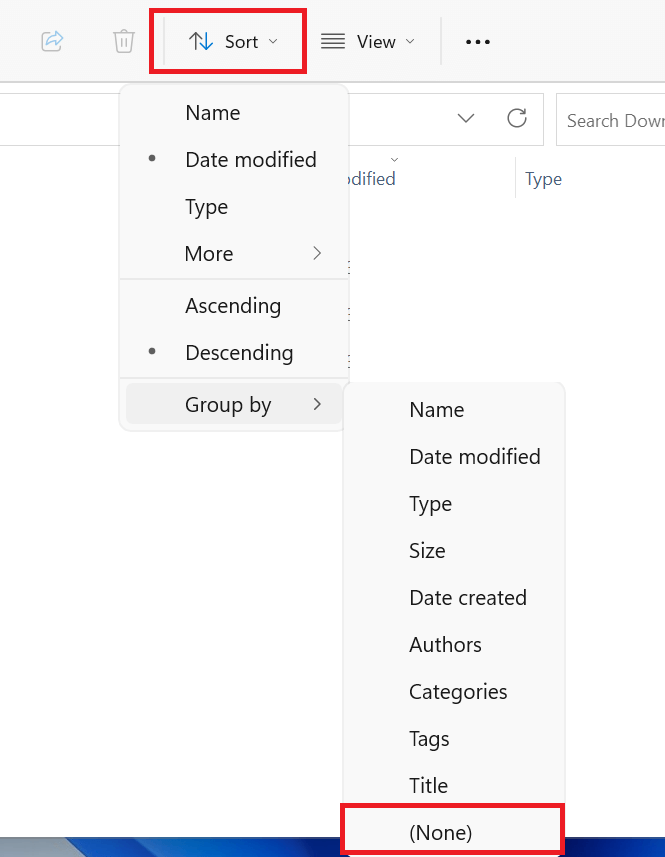Click the Share icon in the toolbar
Image resolution: width=665 pixels, height=857 pixels.
coord(50,41)
